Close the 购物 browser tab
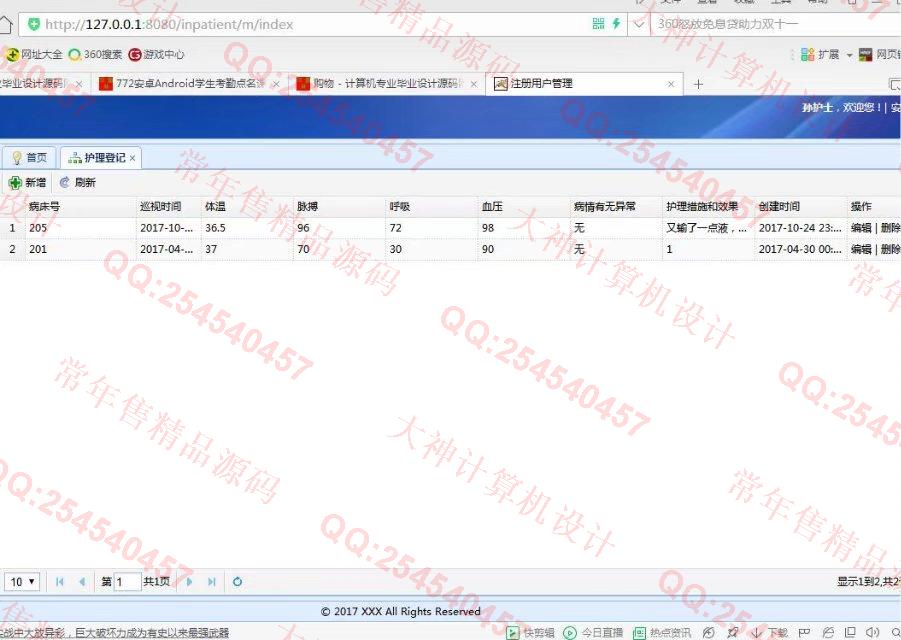This screenshot has height=640, width=901. [473, 84]
